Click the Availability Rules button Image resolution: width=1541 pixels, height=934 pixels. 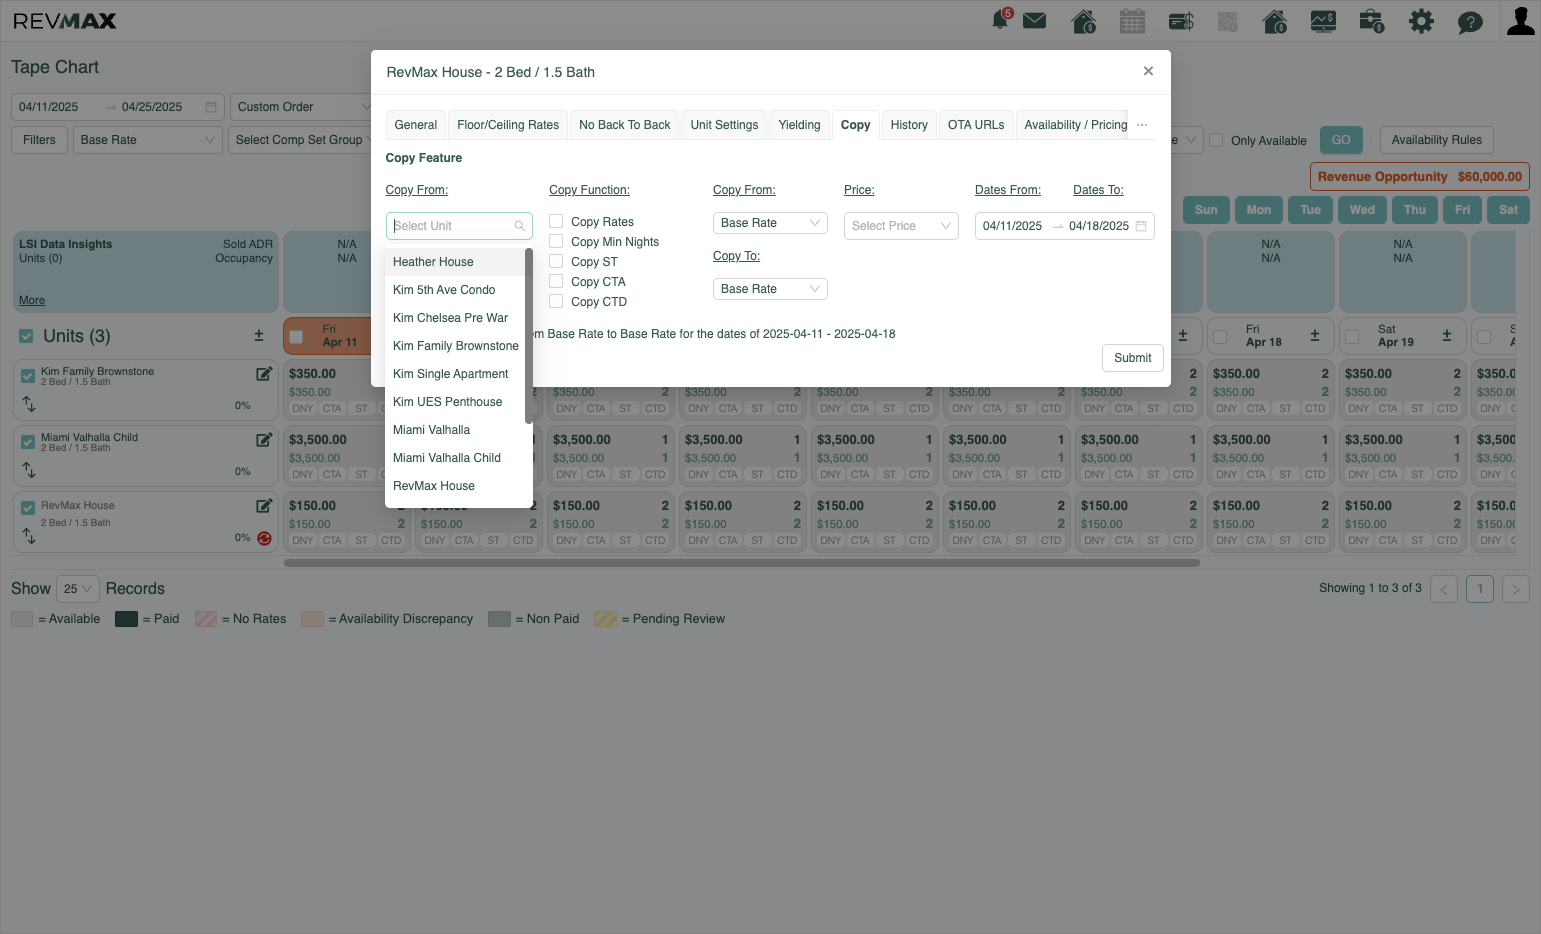click(x=1437, y=140)
